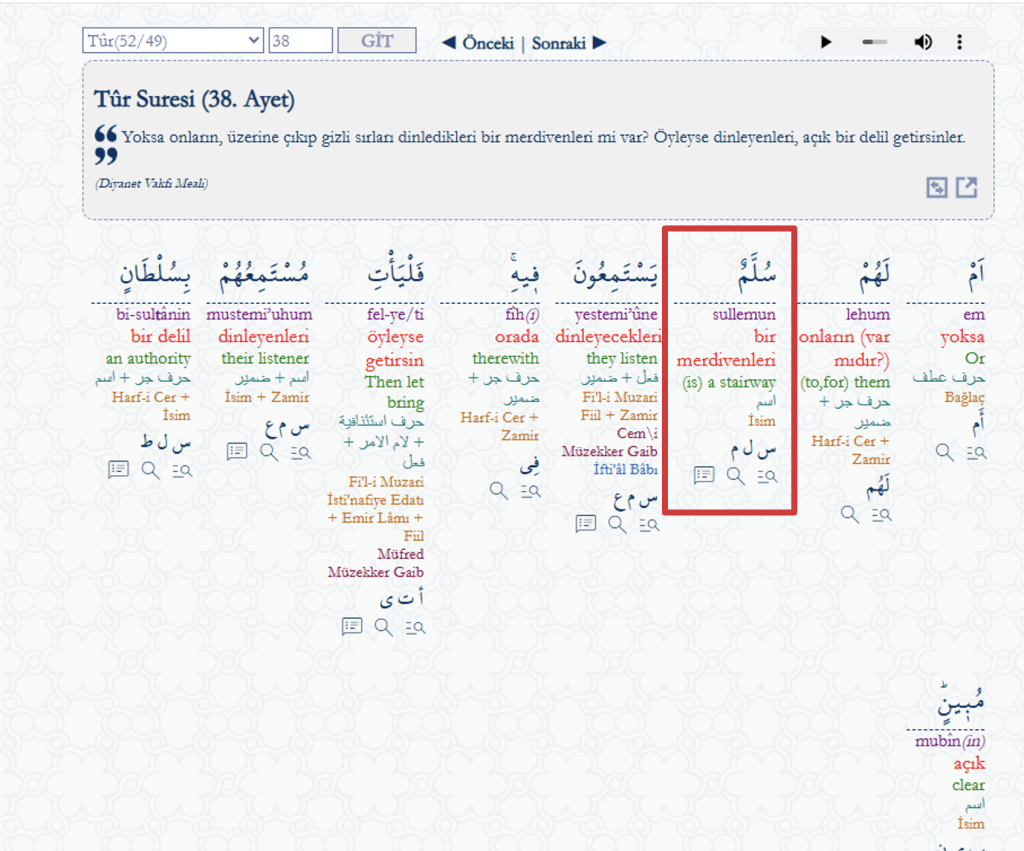Open the notes icon under fel-ye/ti

pyautogui.click(x=352, y=626)
